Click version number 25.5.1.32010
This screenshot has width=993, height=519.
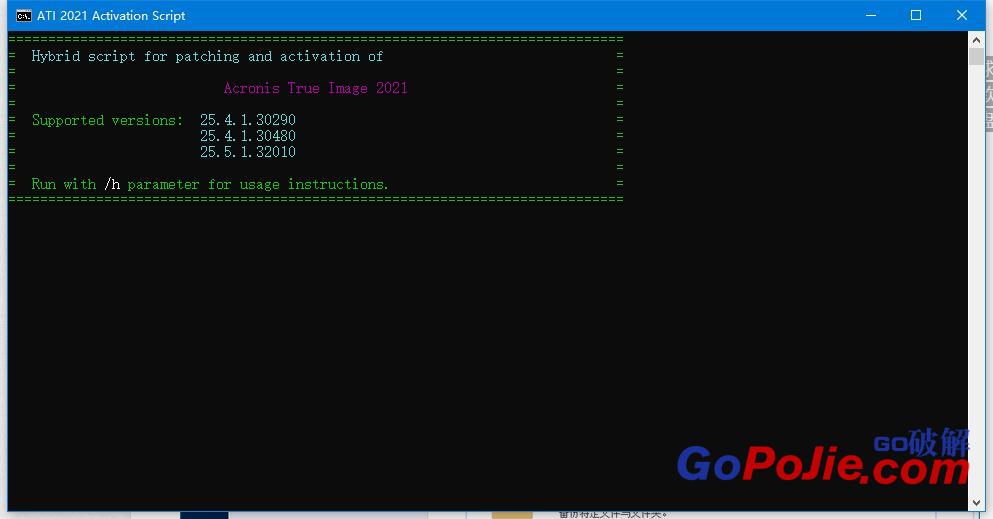click(248, 152)
